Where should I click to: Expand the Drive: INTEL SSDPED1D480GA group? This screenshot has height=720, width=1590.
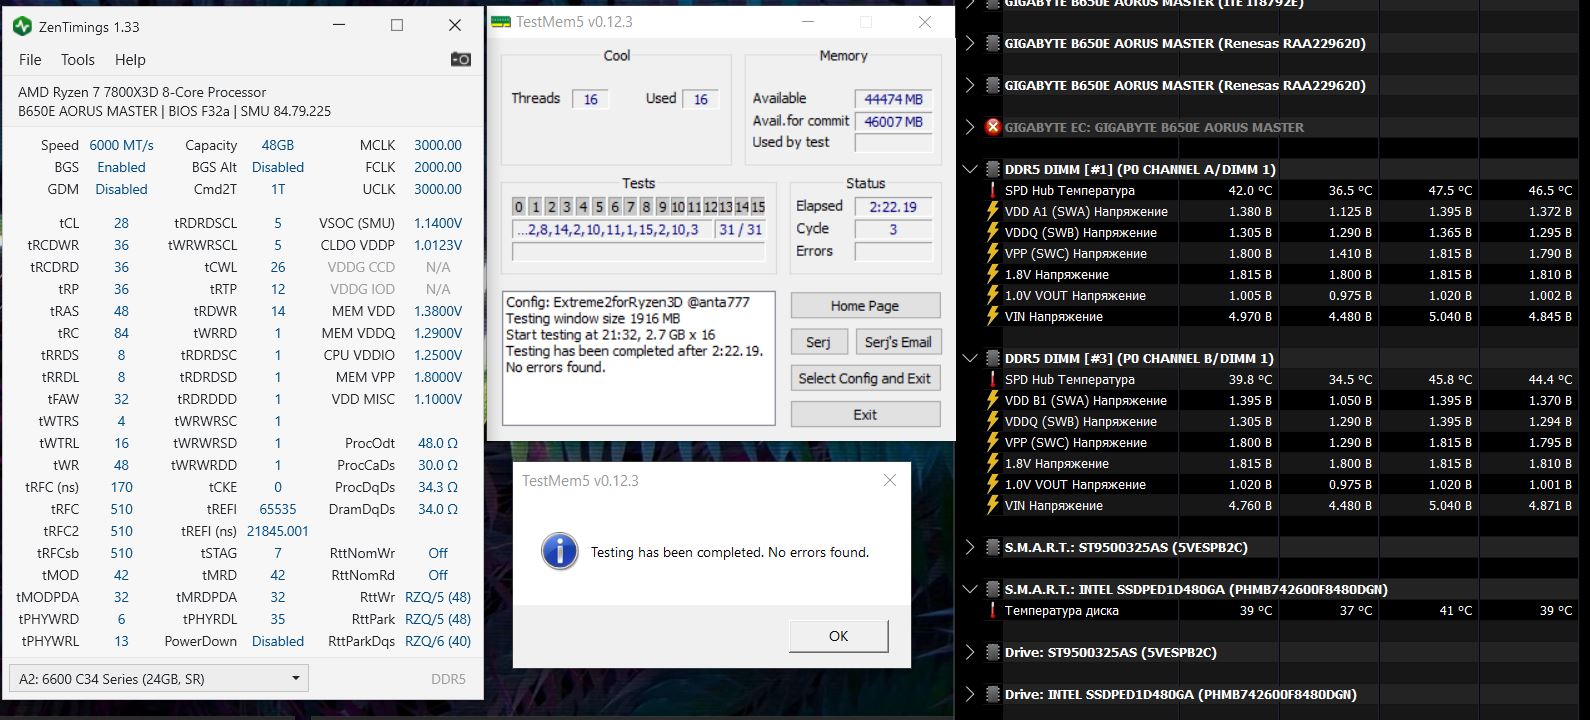pos(969,694)
